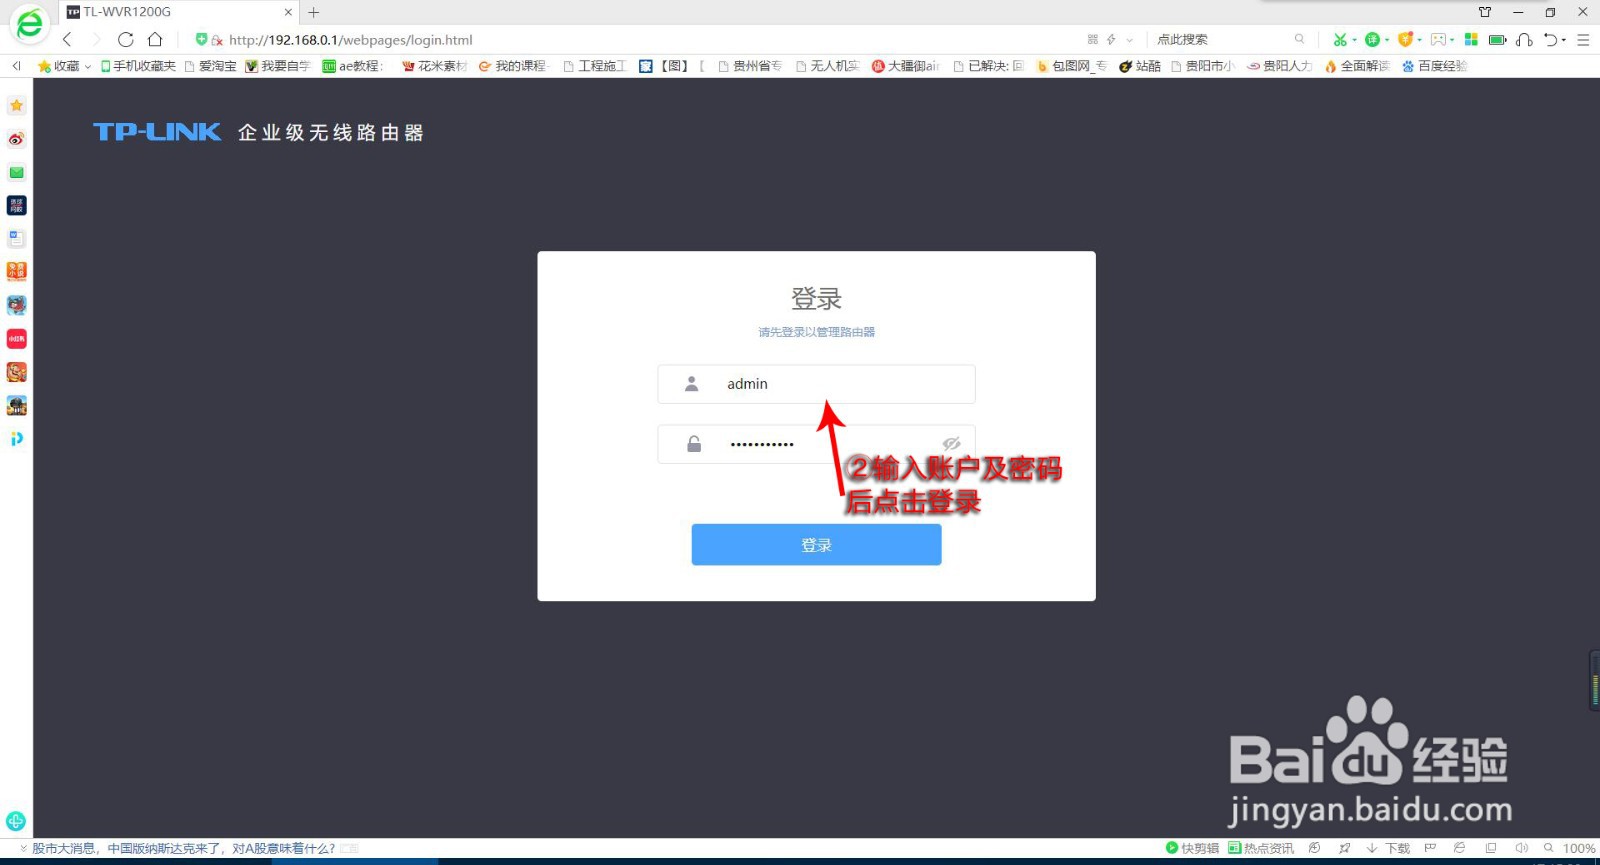Click the 100% zoom level
The width and height of the screenshot is (1600, 865).
pos(1579,848)
